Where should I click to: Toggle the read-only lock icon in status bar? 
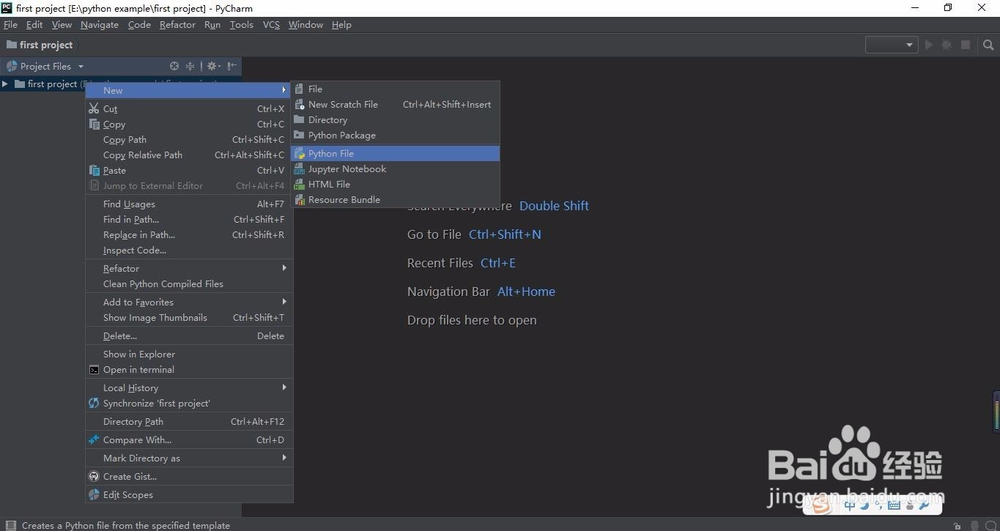[x=957, y=525]
